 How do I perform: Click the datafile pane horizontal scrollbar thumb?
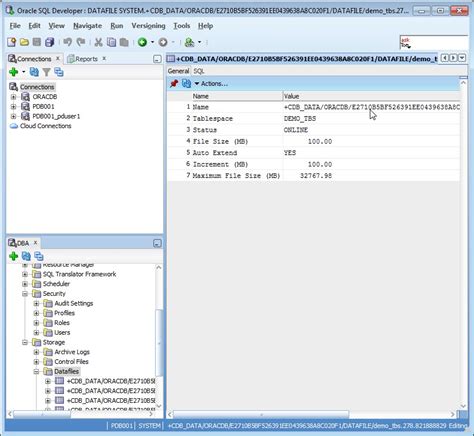tap(261, 414)
